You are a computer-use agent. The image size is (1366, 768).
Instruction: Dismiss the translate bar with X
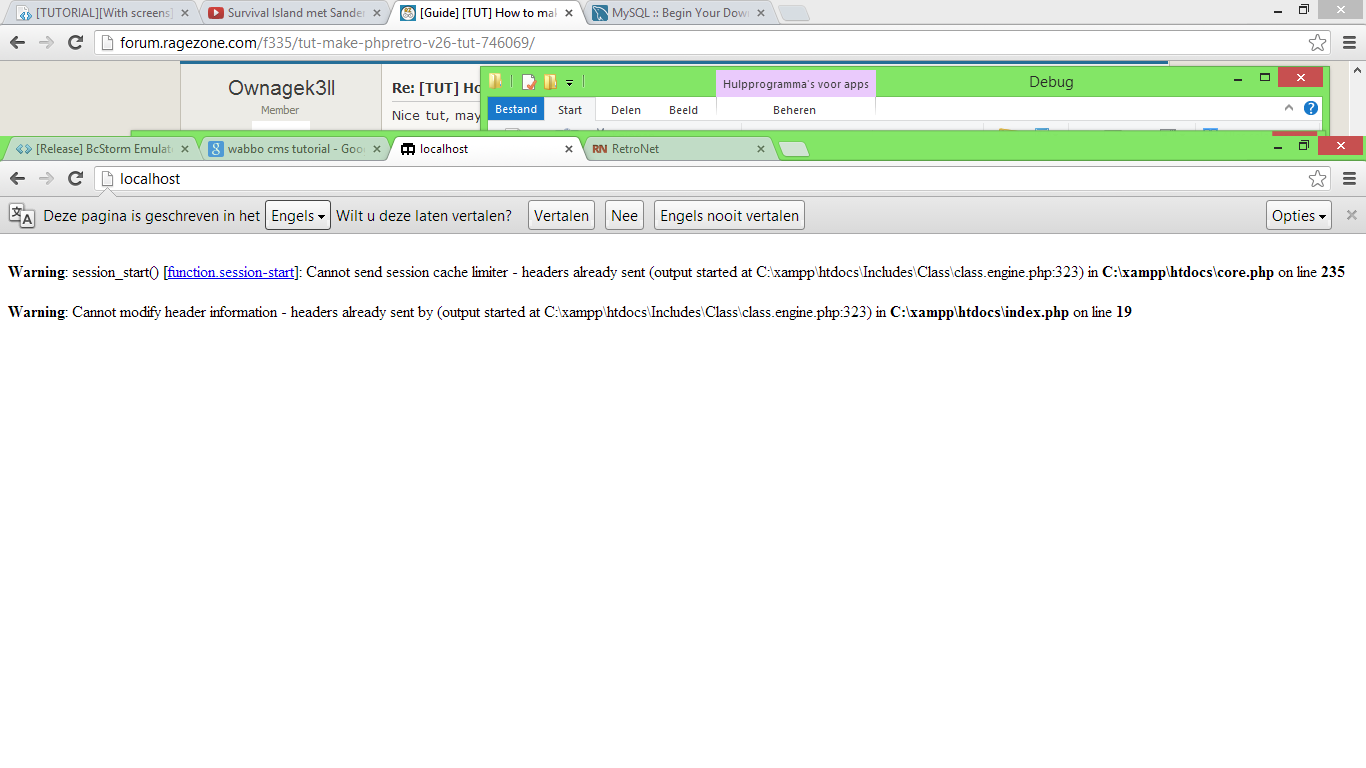pos(1351,215)
